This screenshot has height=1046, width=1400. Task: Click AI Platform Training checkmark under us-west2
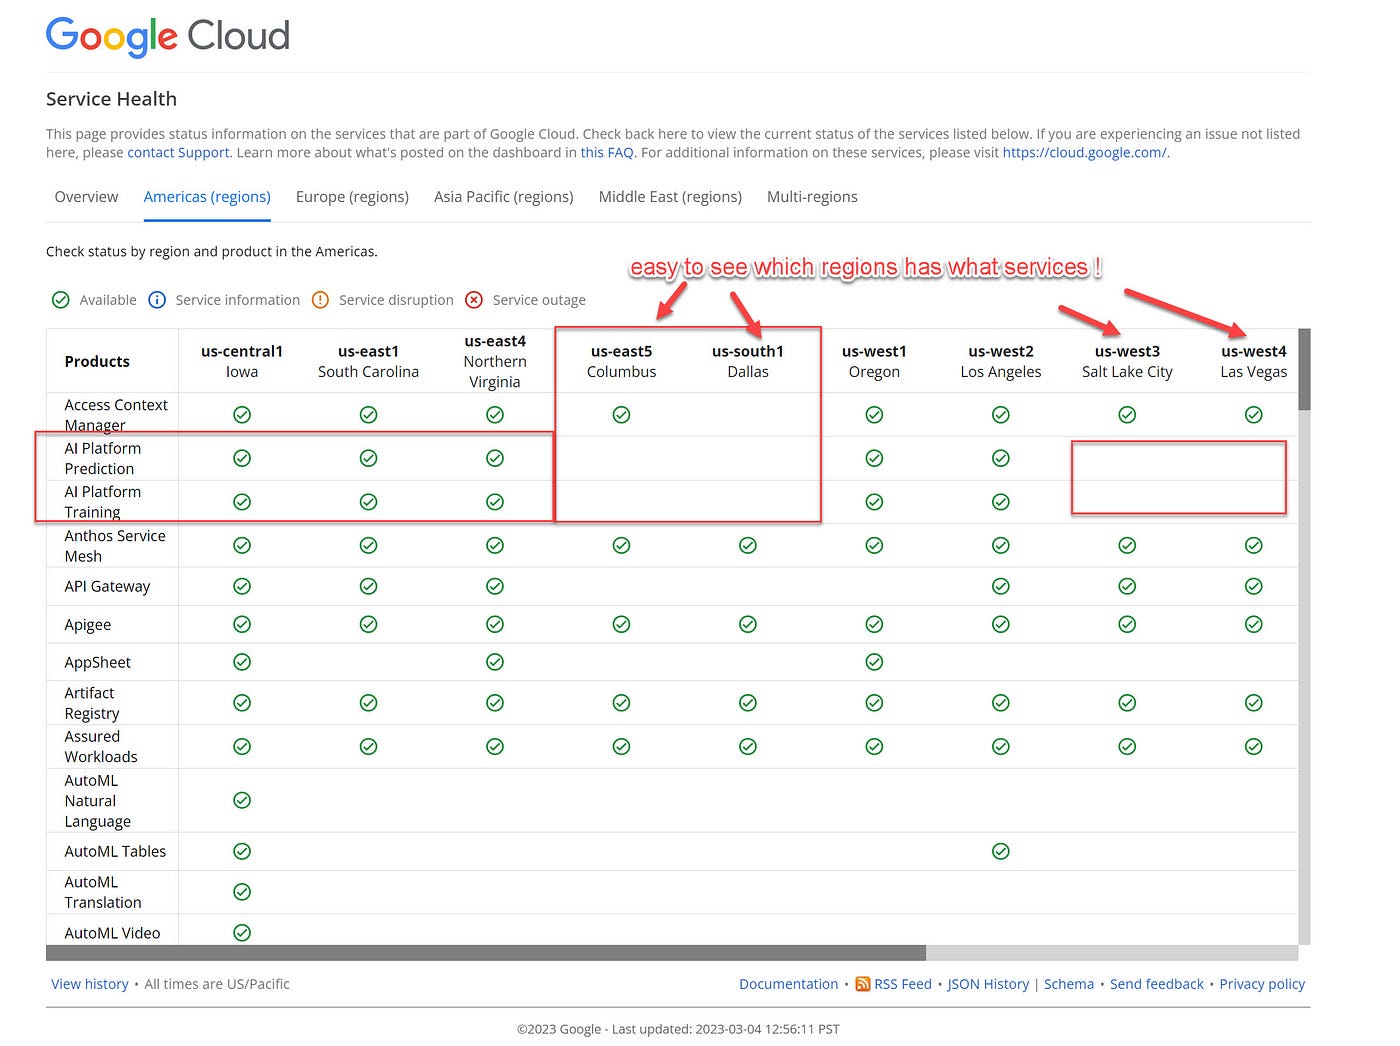1001,502
